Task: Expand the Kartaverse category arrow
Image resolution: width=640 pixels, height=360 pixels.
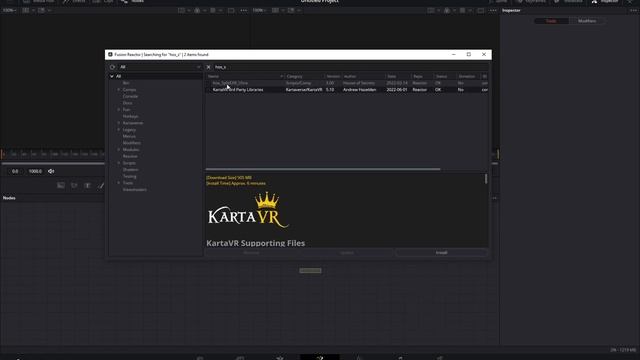Action: coord(119,123)
